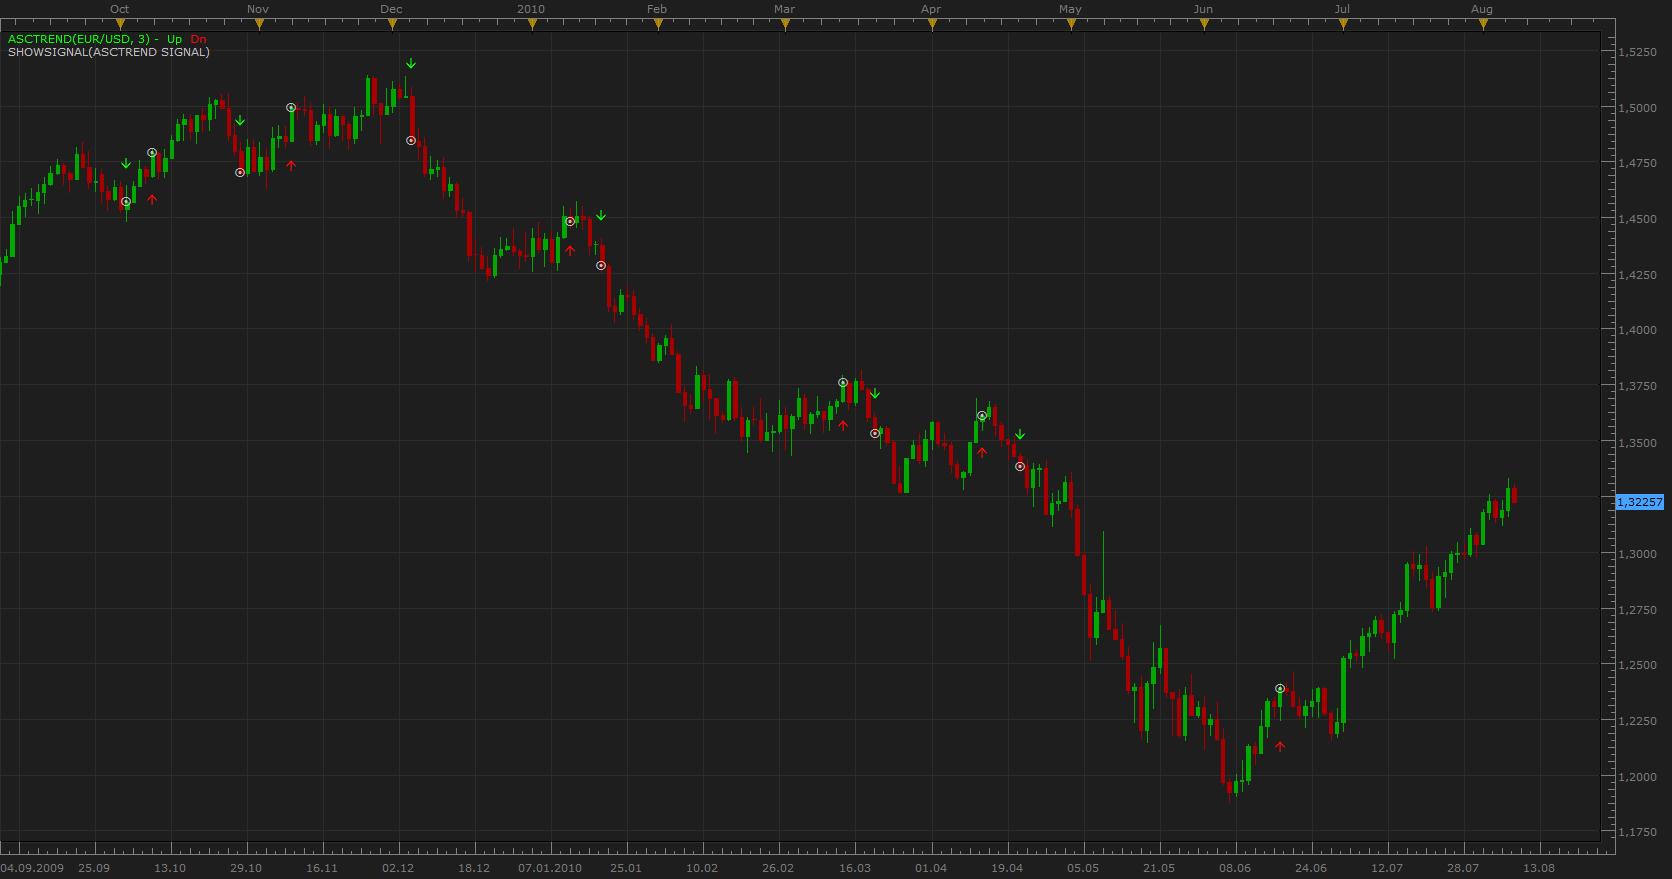
Task: Click the orange May marker on top axis
Action: pyautogui.click(x=1071, y=25)
